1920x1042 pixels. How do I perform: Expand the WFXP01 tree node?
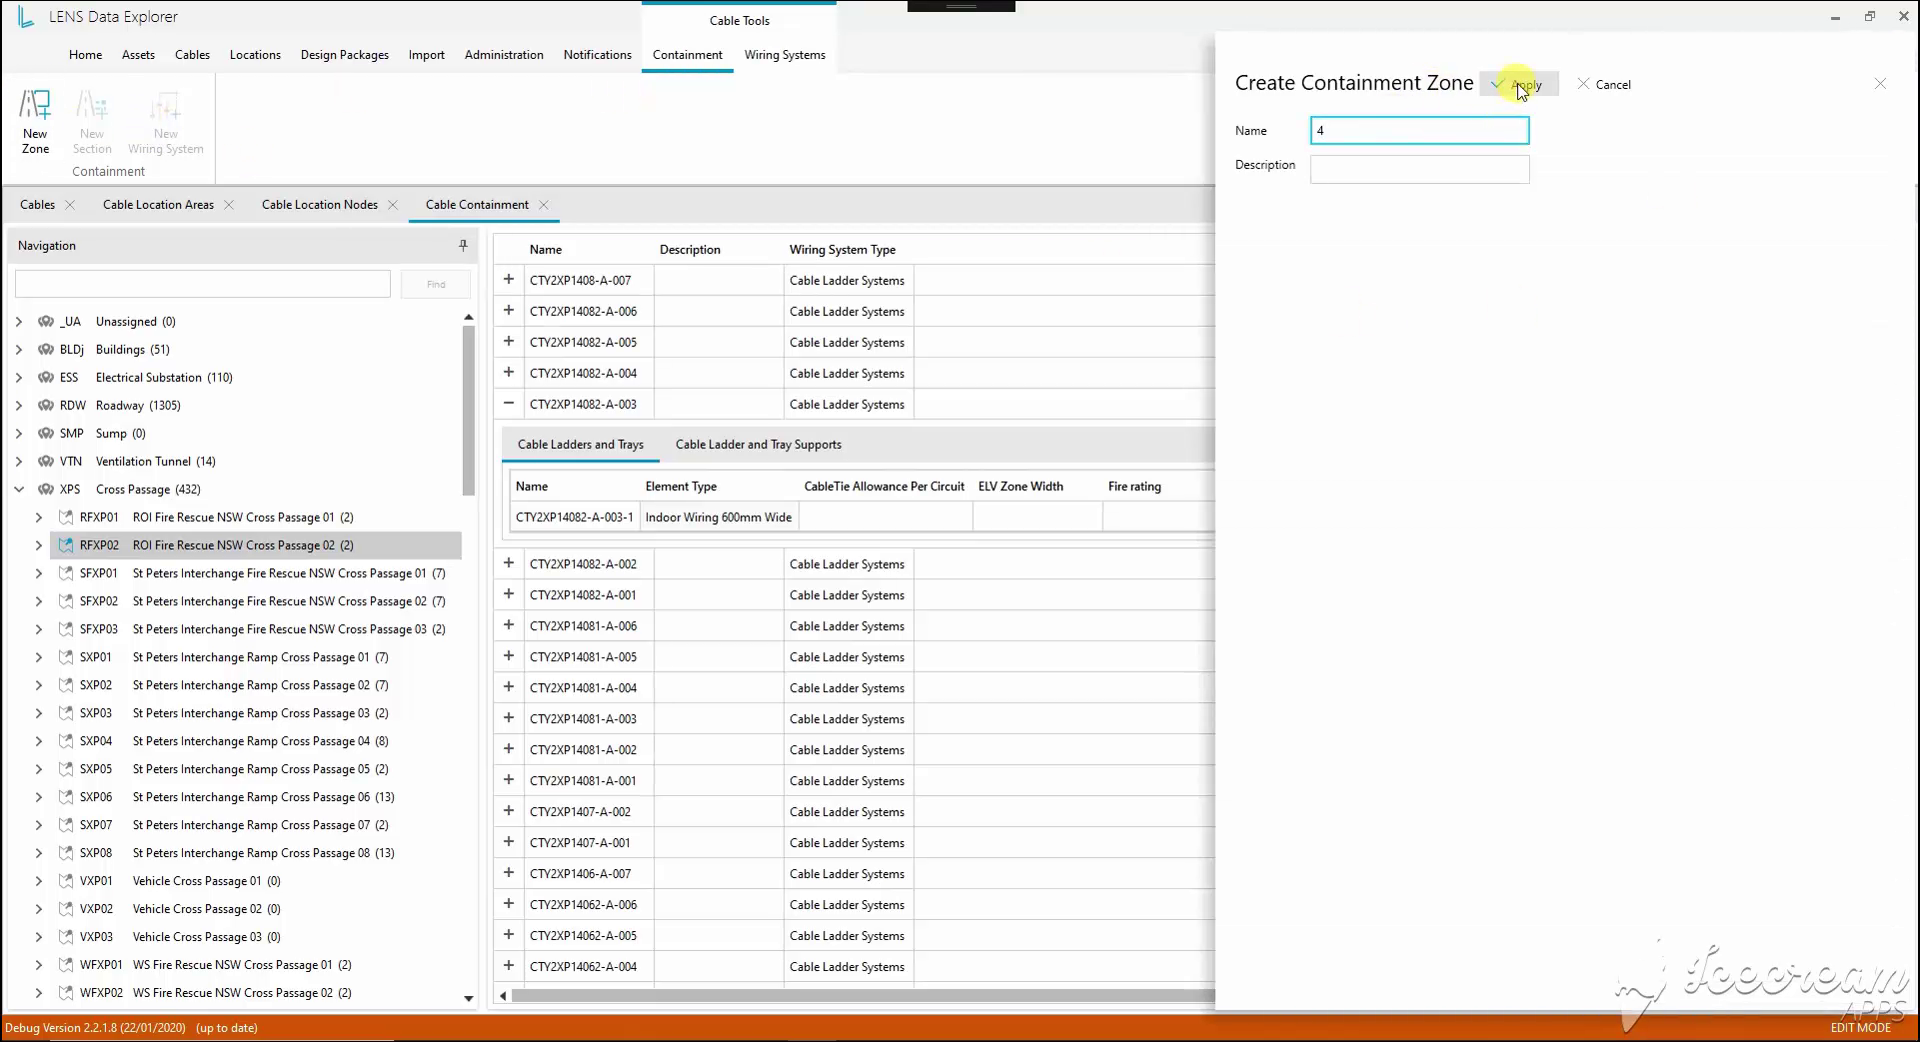[x=39, y=966]
